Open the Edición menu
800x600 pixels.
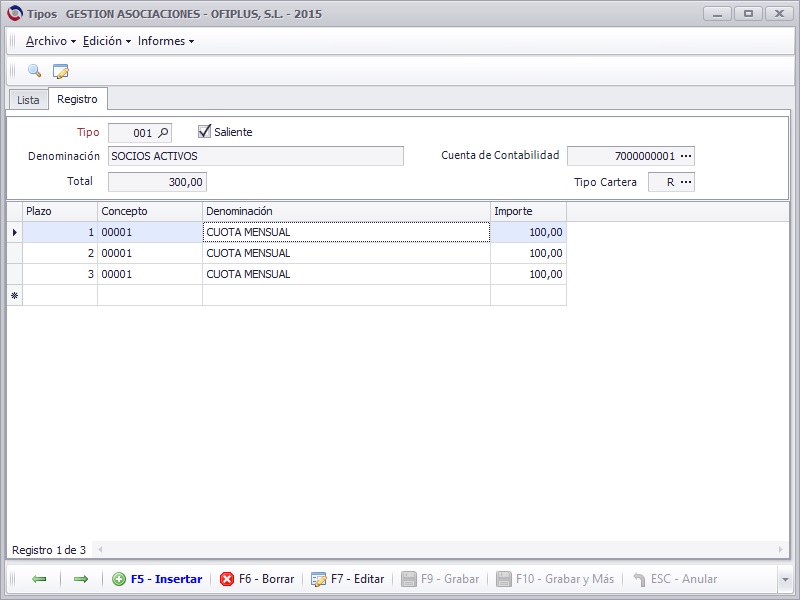107,41
